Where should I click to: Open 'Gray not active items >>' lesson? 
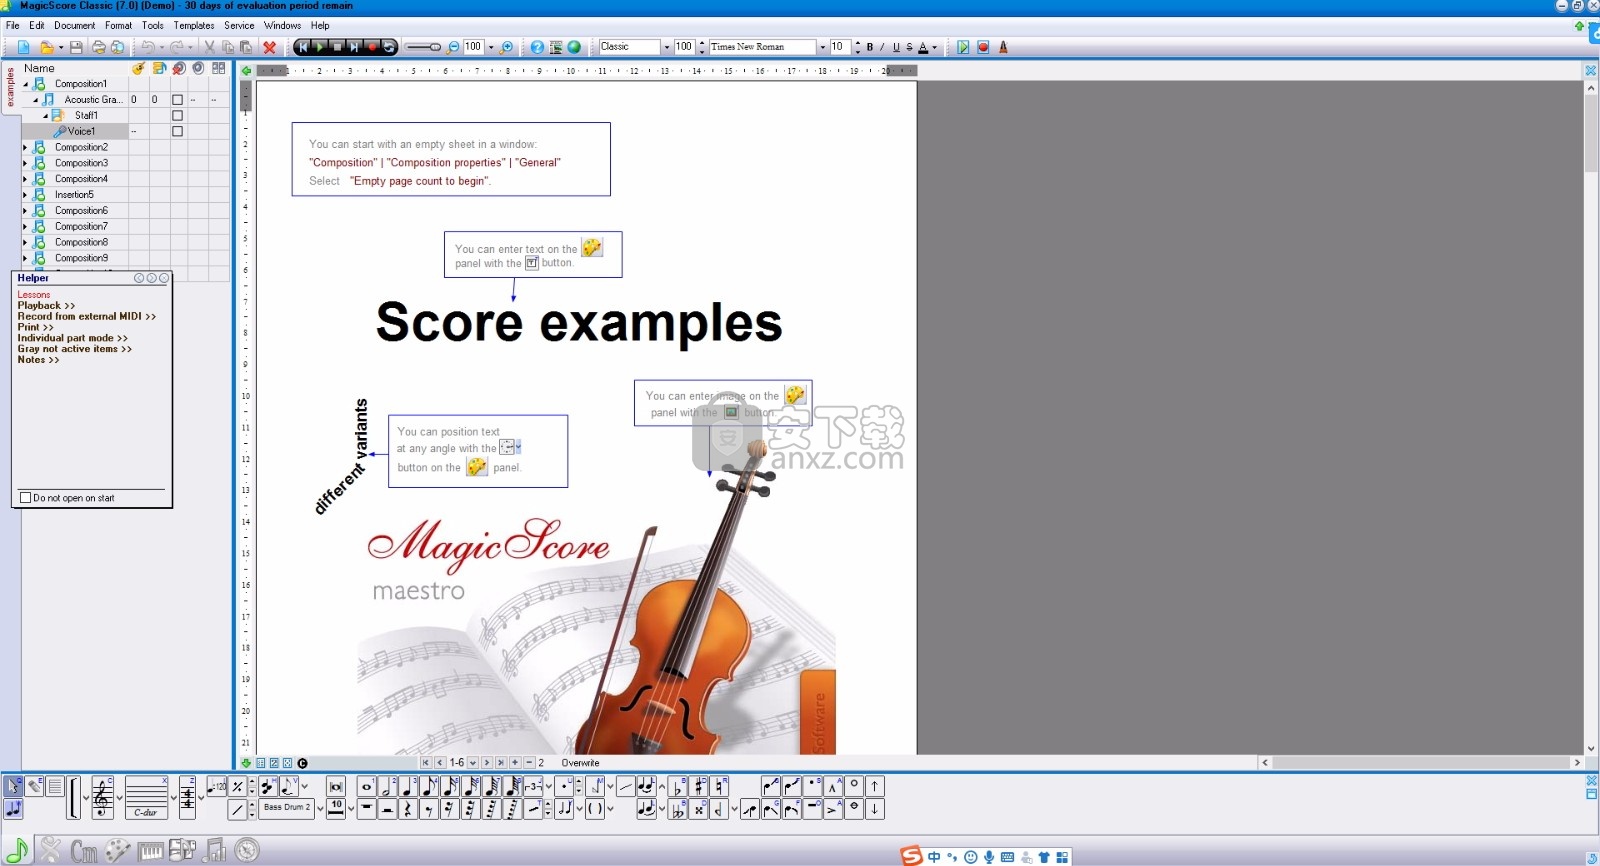click(74, 349)
